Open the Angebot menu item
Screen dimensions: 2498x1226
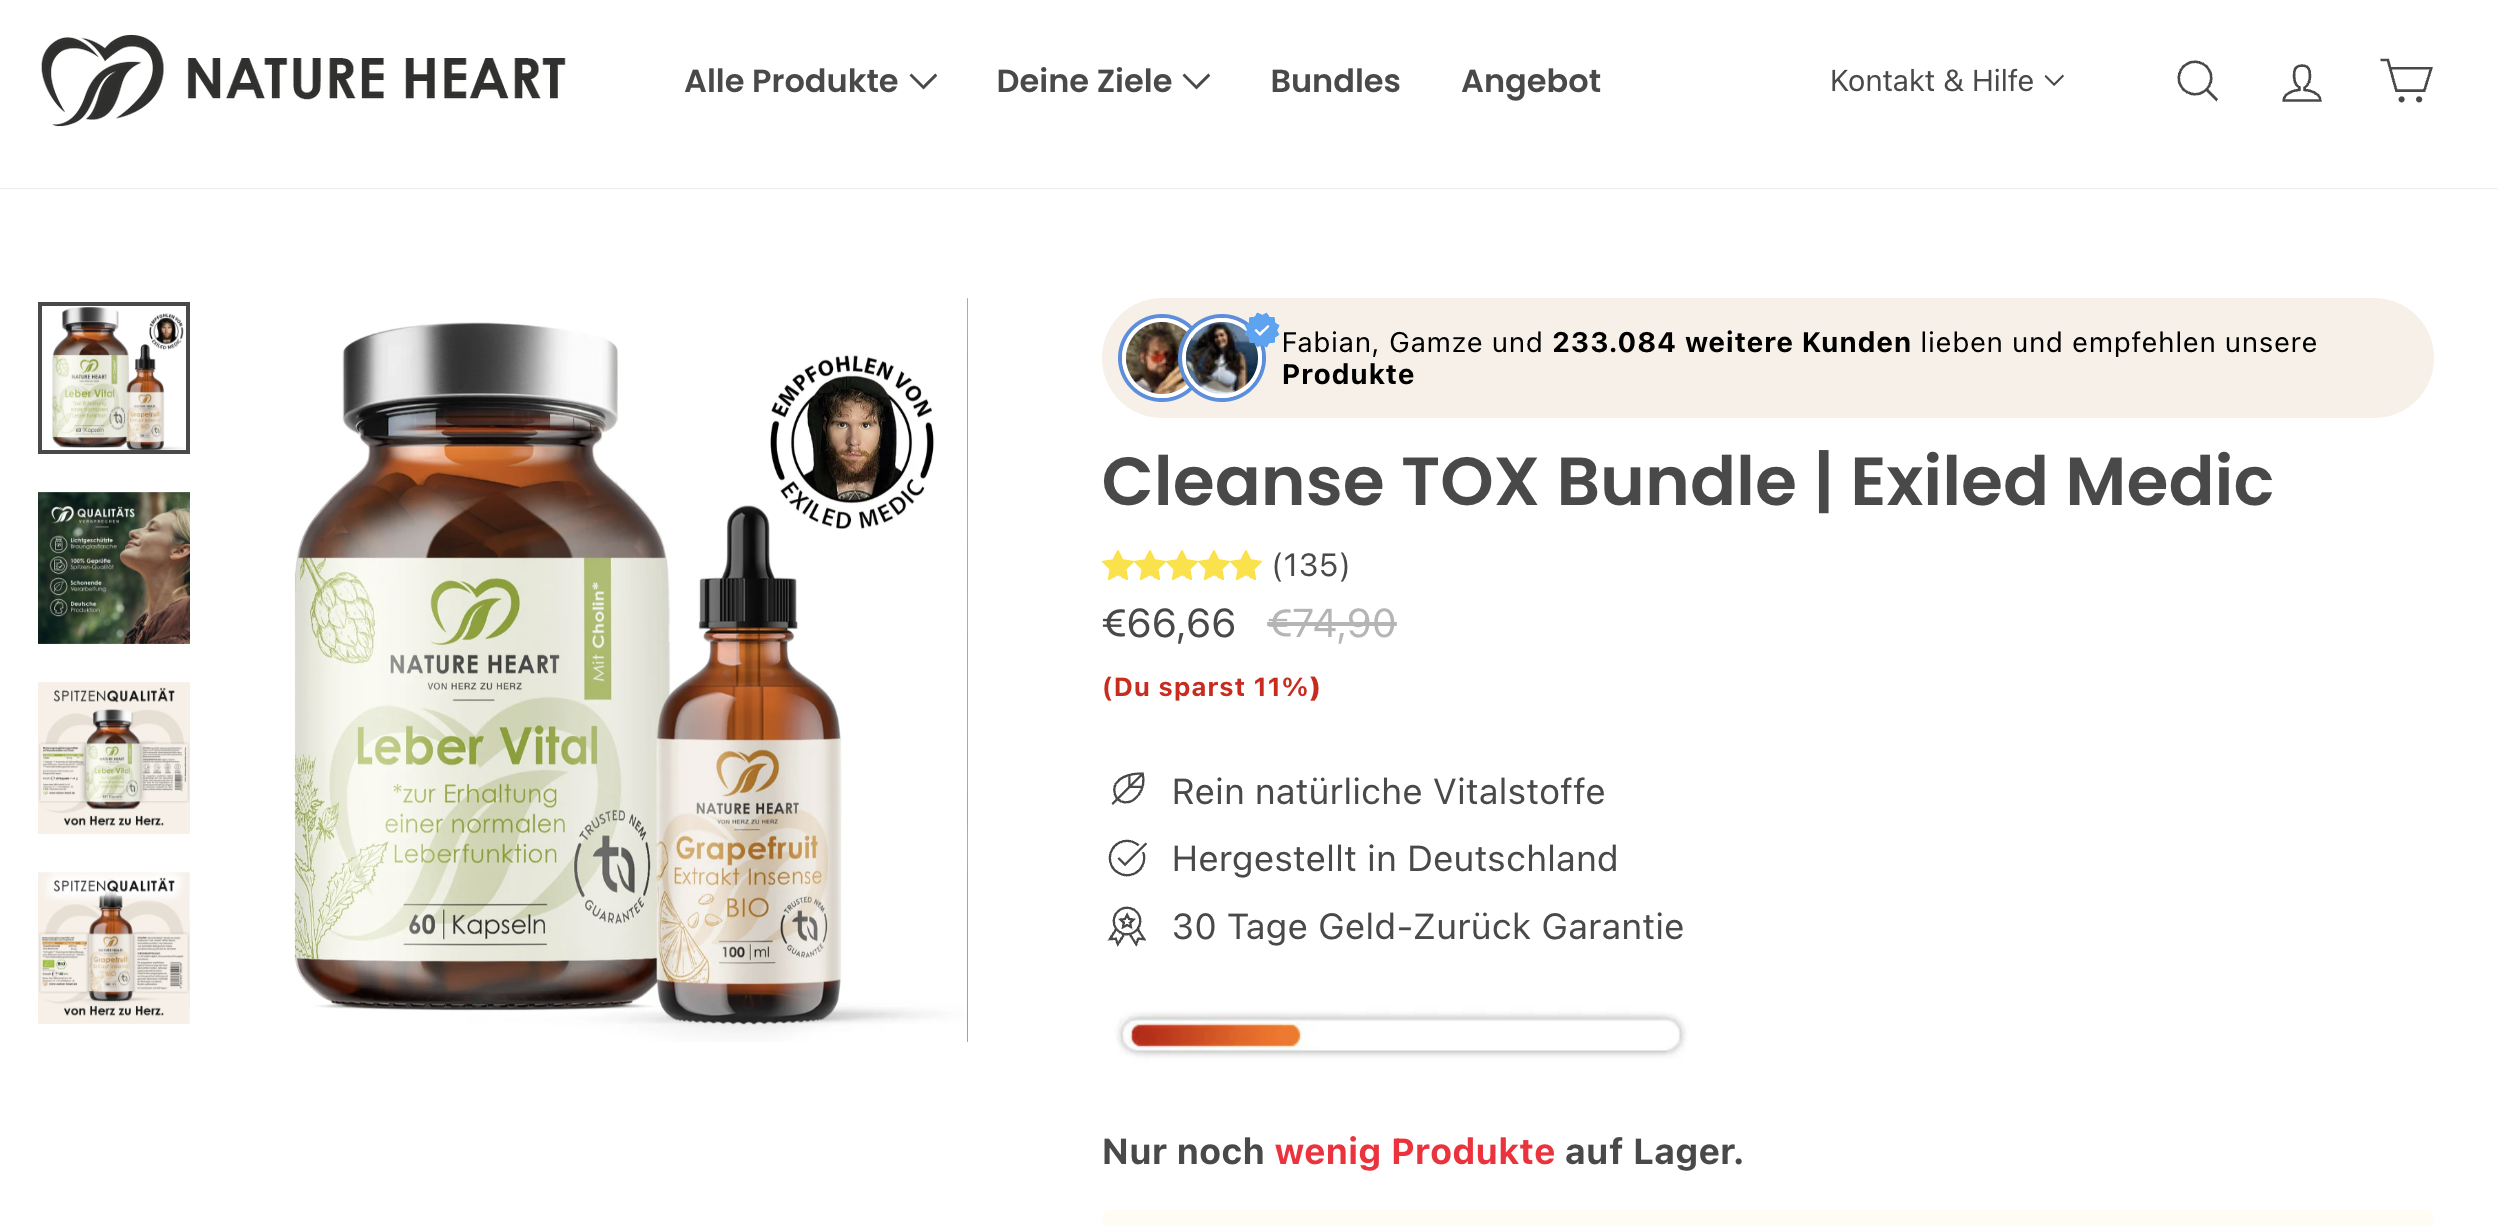coord(1531,81)
